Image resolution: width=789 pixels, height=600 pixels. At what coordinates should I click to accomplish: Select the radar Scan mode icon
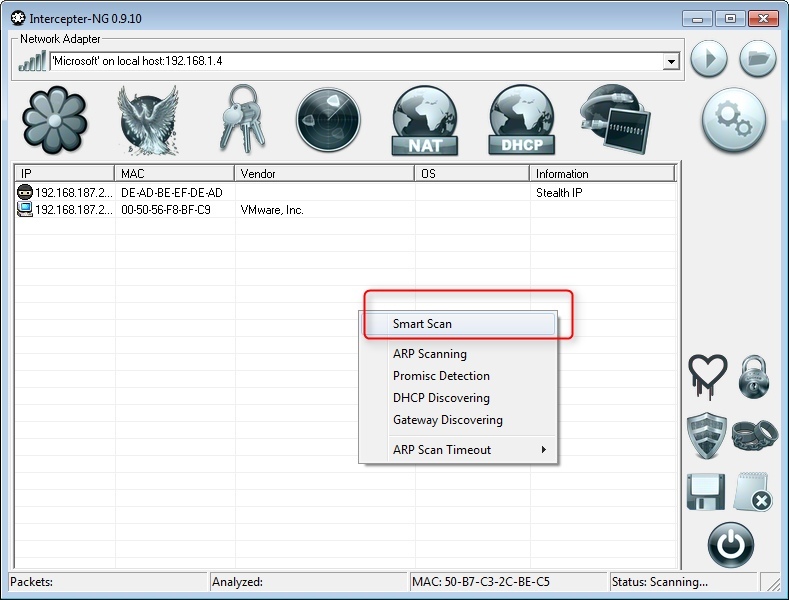328,120
